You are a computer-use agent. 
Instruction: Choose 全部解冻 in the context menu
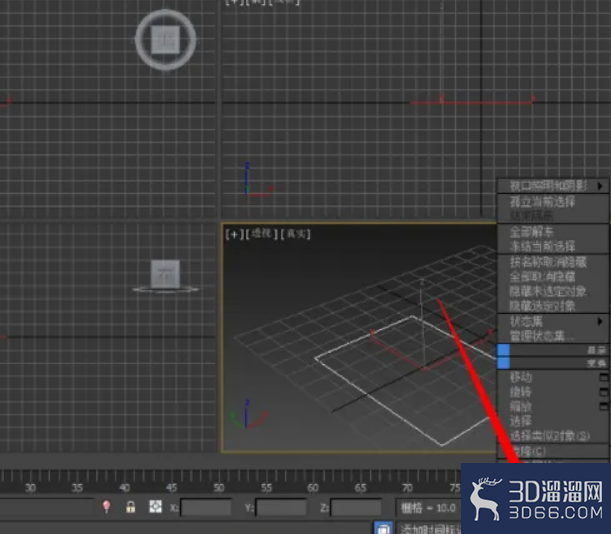coord(532,232)
